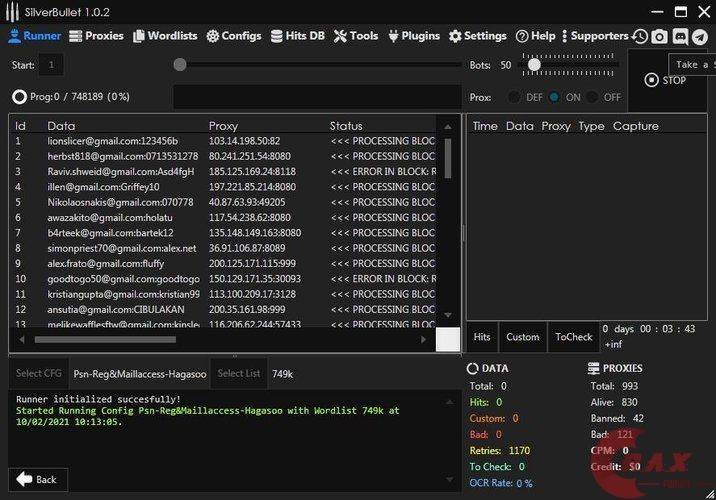Click the Status column header
The height and width of the screenshot is (500, 716).
coord(346,126)
